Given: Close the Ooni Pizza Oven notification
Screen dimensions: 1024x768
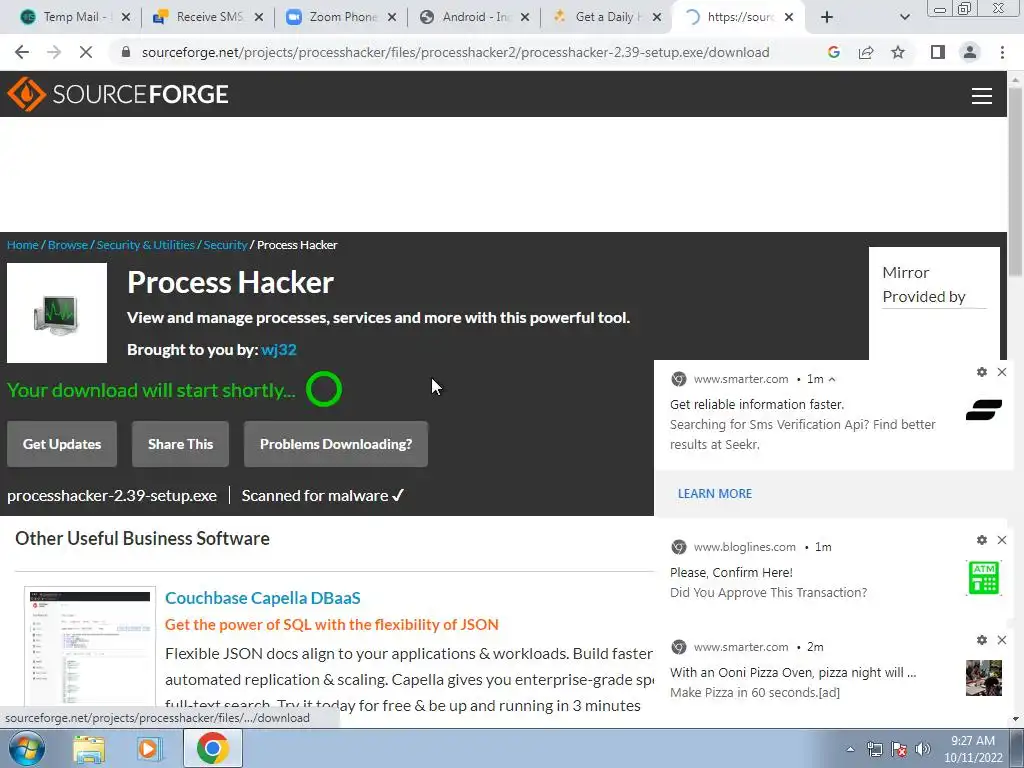Looking at the screenshot, I should tap(1002, 640).
